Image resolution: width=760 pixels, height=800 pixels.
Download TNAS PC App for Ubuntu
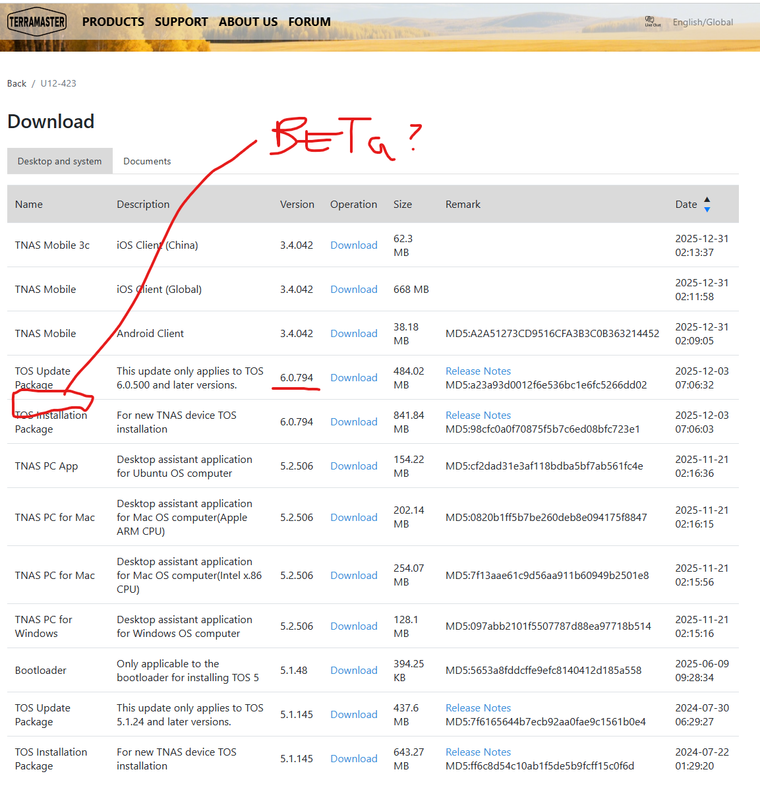pyautogui.click(x=353, y=466)
